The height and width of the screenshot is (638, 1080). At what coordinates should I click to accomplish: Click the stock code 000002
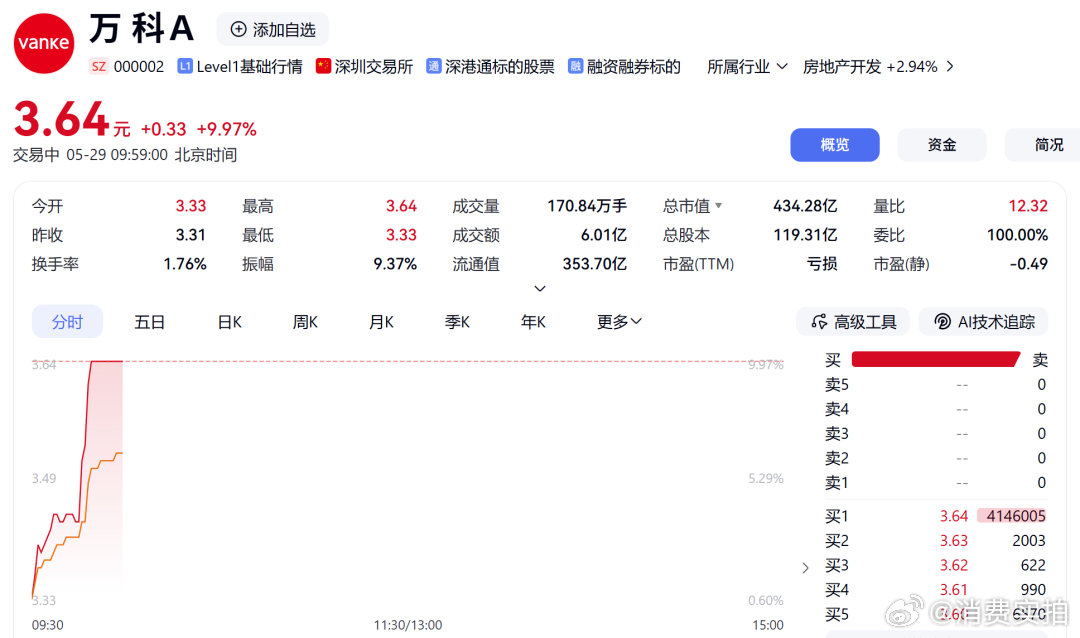[x=139, y=67]
